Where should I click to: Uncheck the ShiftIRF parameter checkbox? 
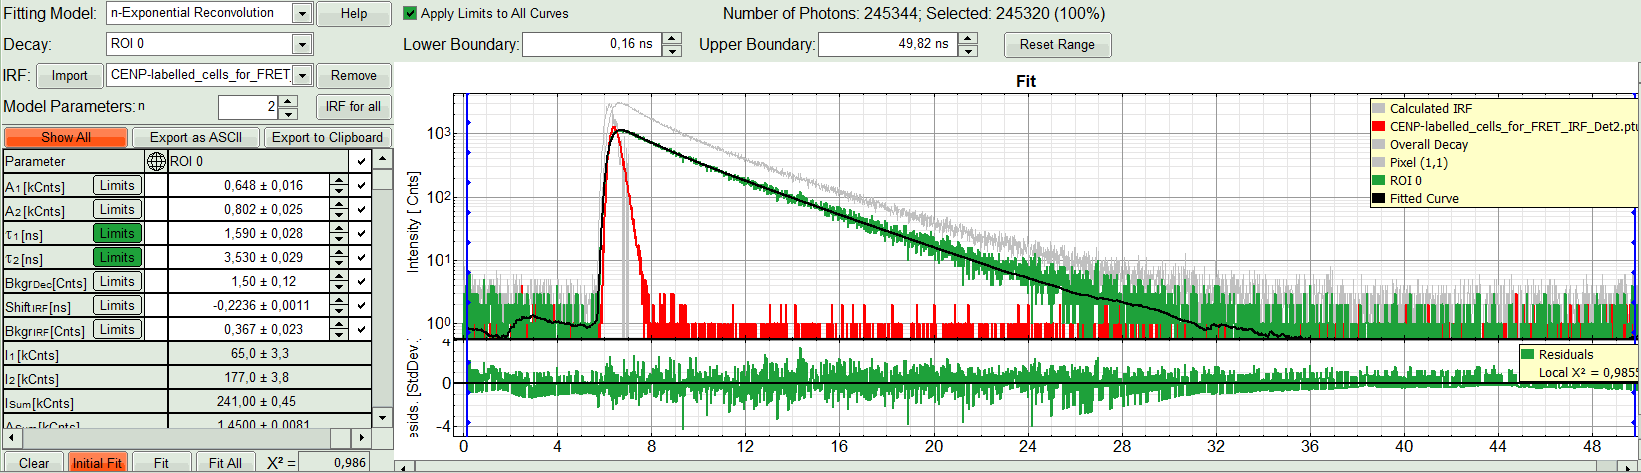pyautogui.click(x=361, y=306)
